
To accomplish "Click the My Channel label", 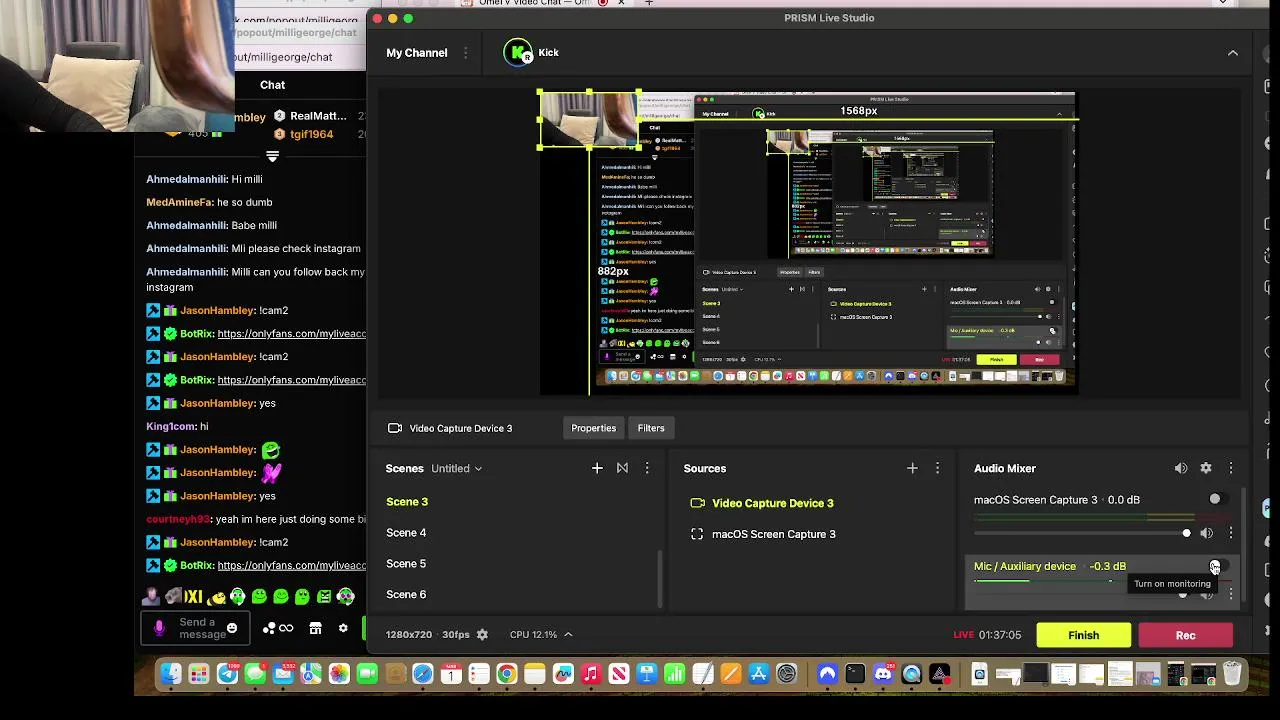I will point(417,53).
